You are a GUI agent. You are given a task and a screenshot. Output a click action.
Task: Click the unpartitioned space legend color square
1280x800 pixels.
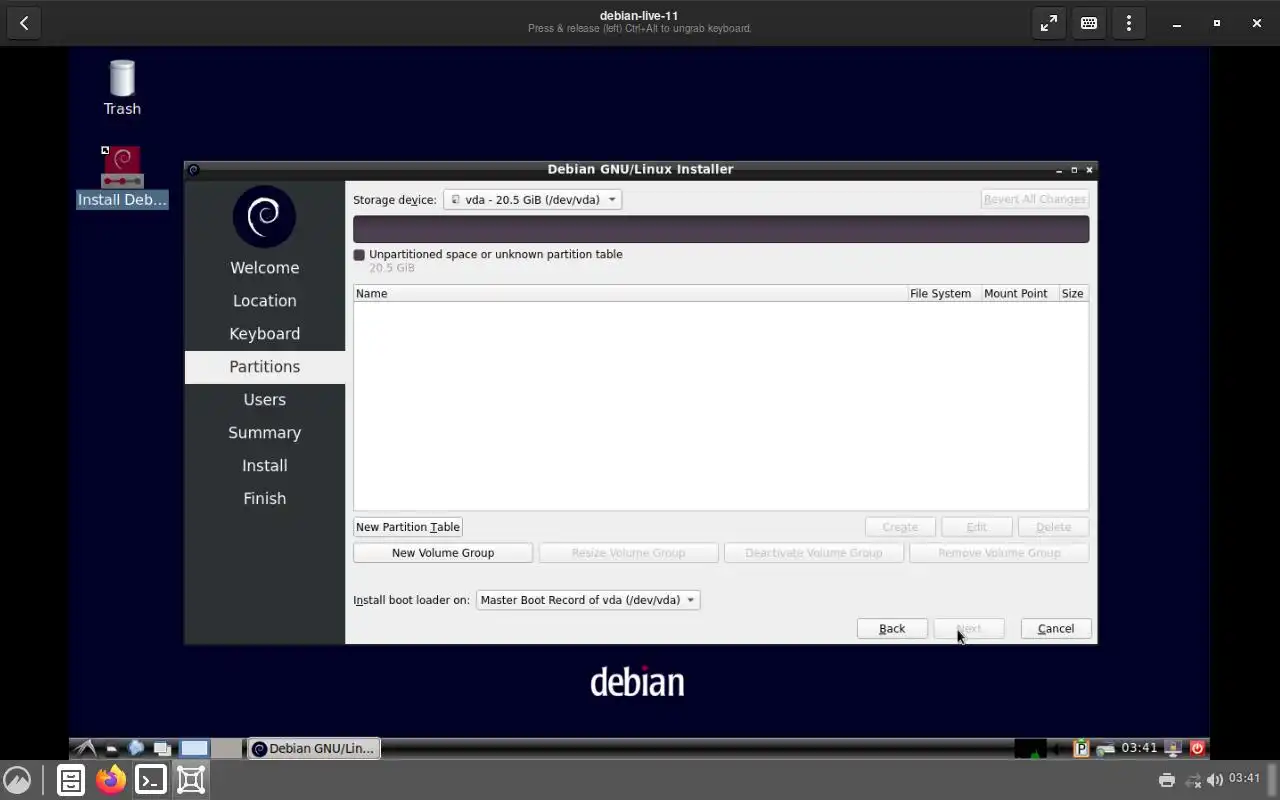click(359, 255)
